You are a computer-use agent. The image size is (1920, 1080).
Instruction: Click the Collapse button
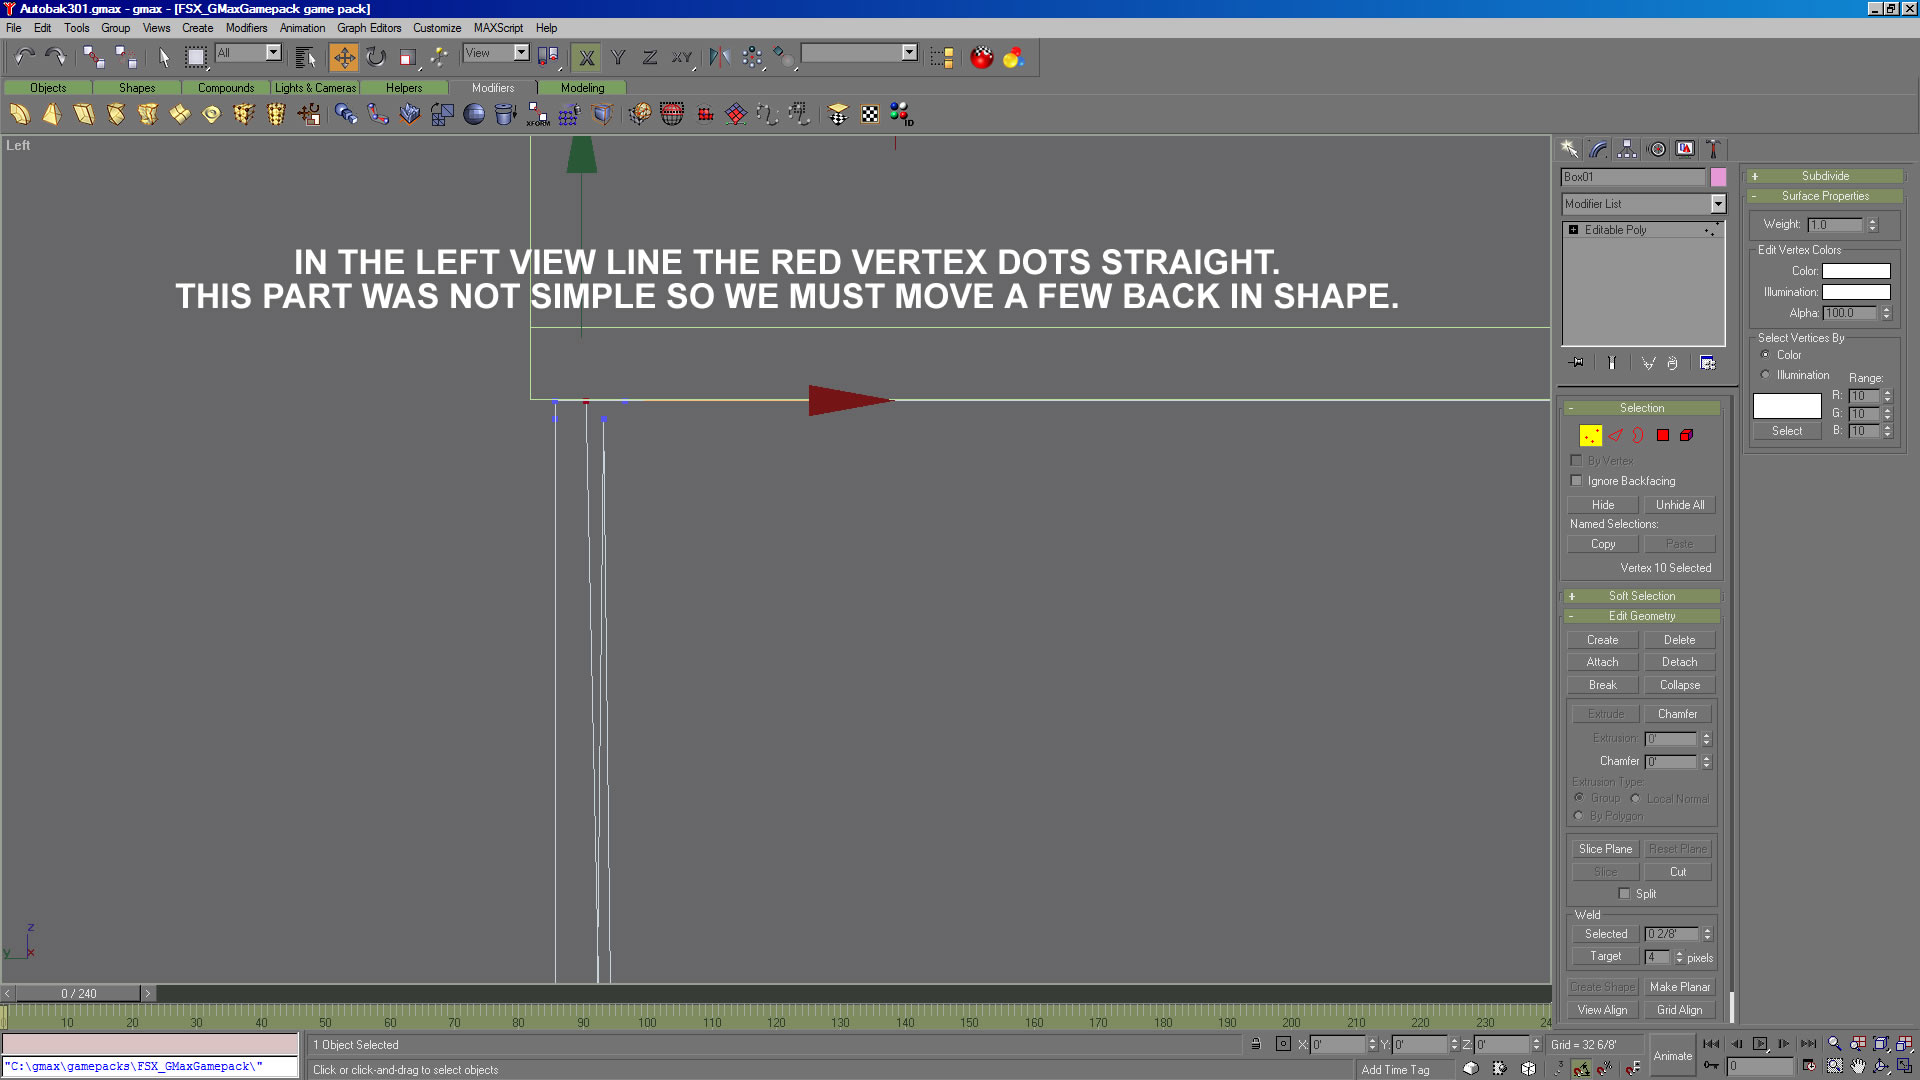[1679, 685]
